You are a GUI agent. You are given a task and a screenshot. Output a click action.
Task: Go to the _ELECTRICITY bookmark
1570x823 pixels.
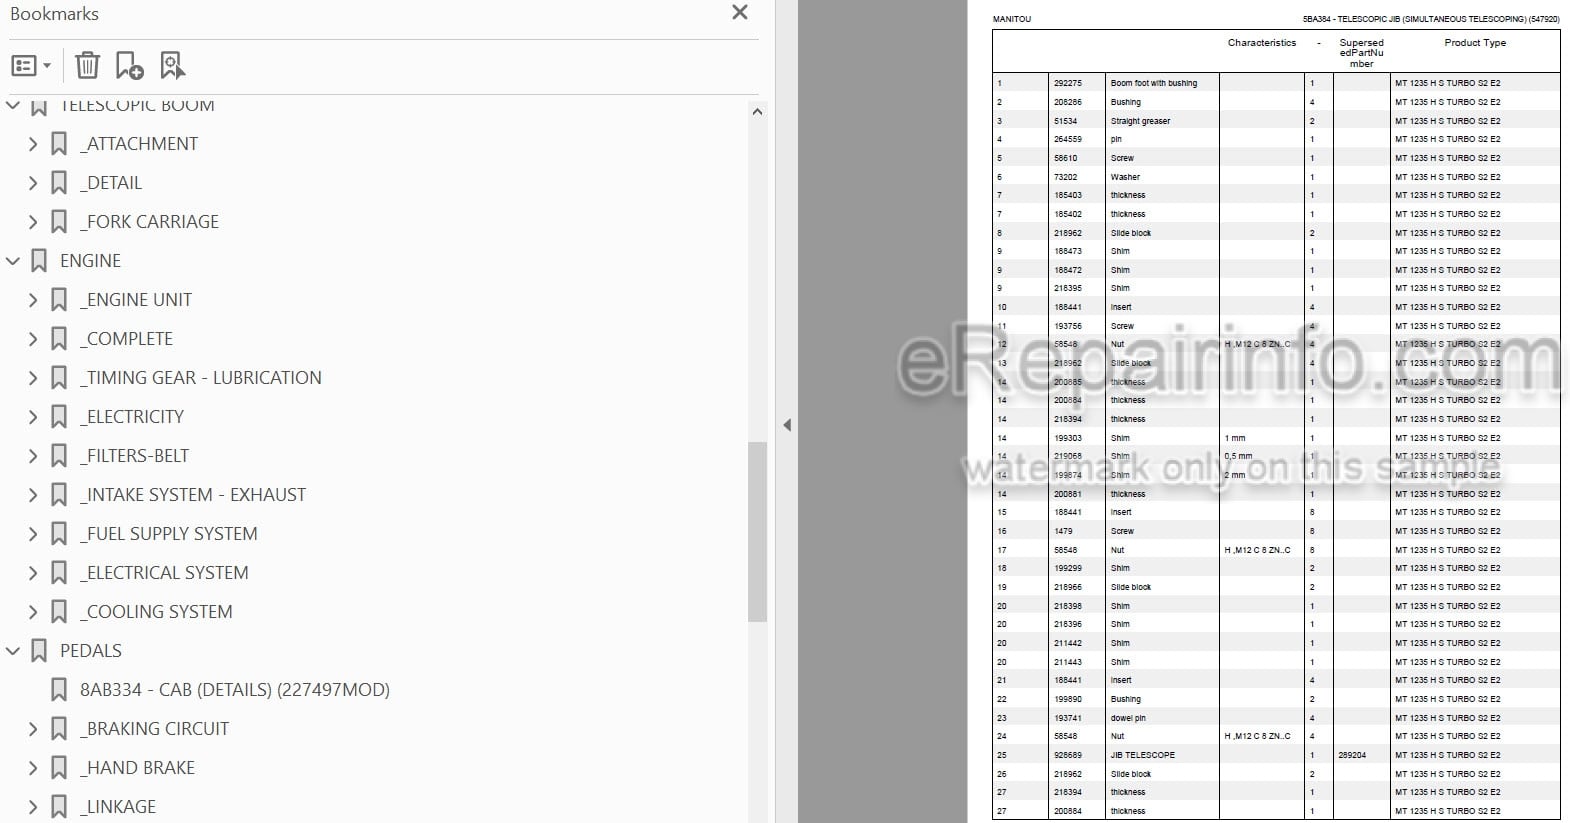[x=132, y=417]
